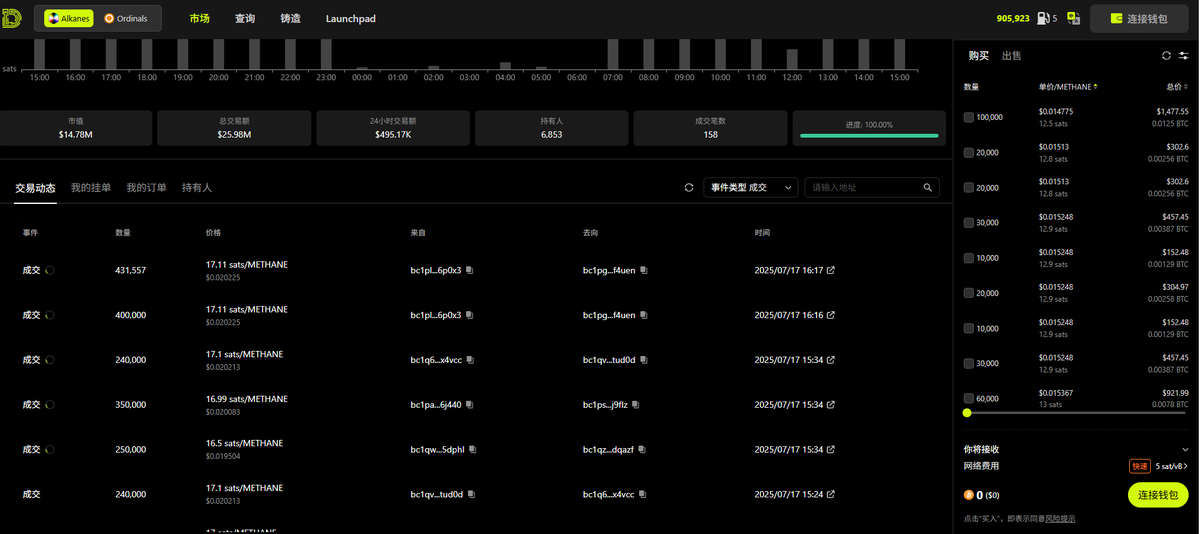Refresh the order book list
1200x534 pixels.
(x=1166, y=56)
